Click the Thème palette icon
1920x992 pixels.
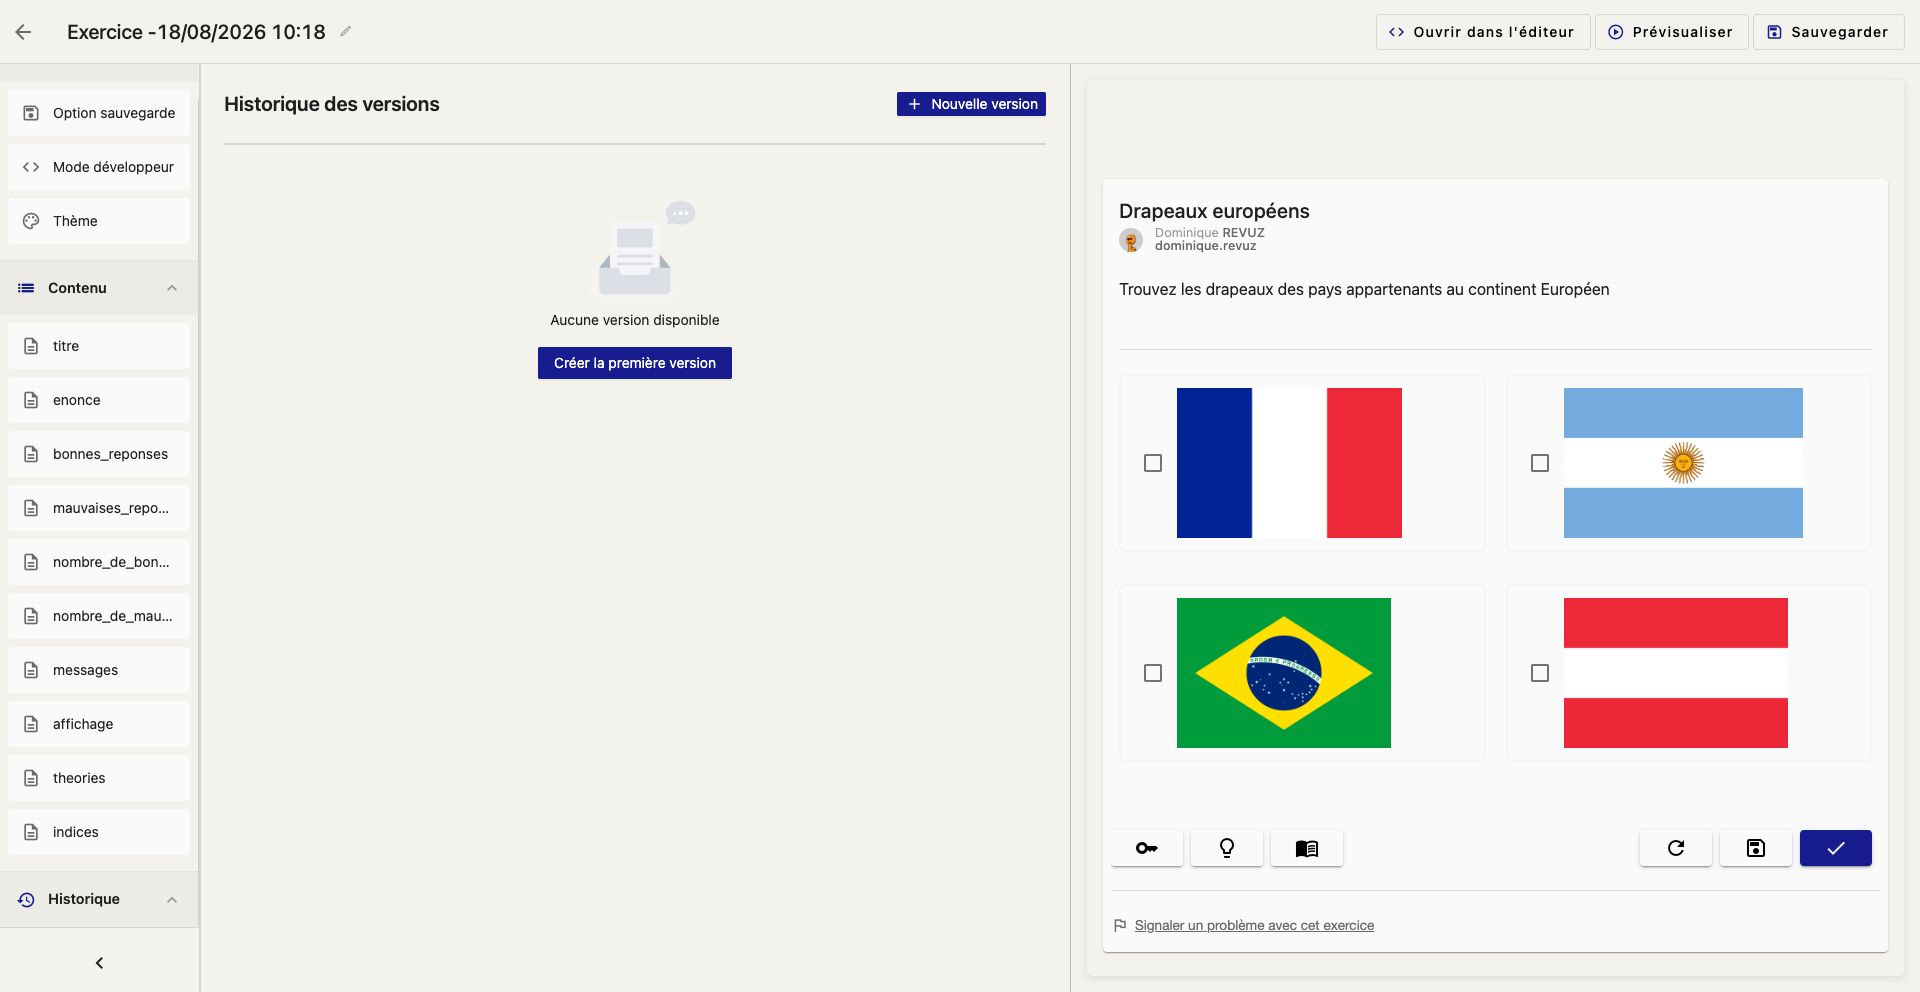31,221
